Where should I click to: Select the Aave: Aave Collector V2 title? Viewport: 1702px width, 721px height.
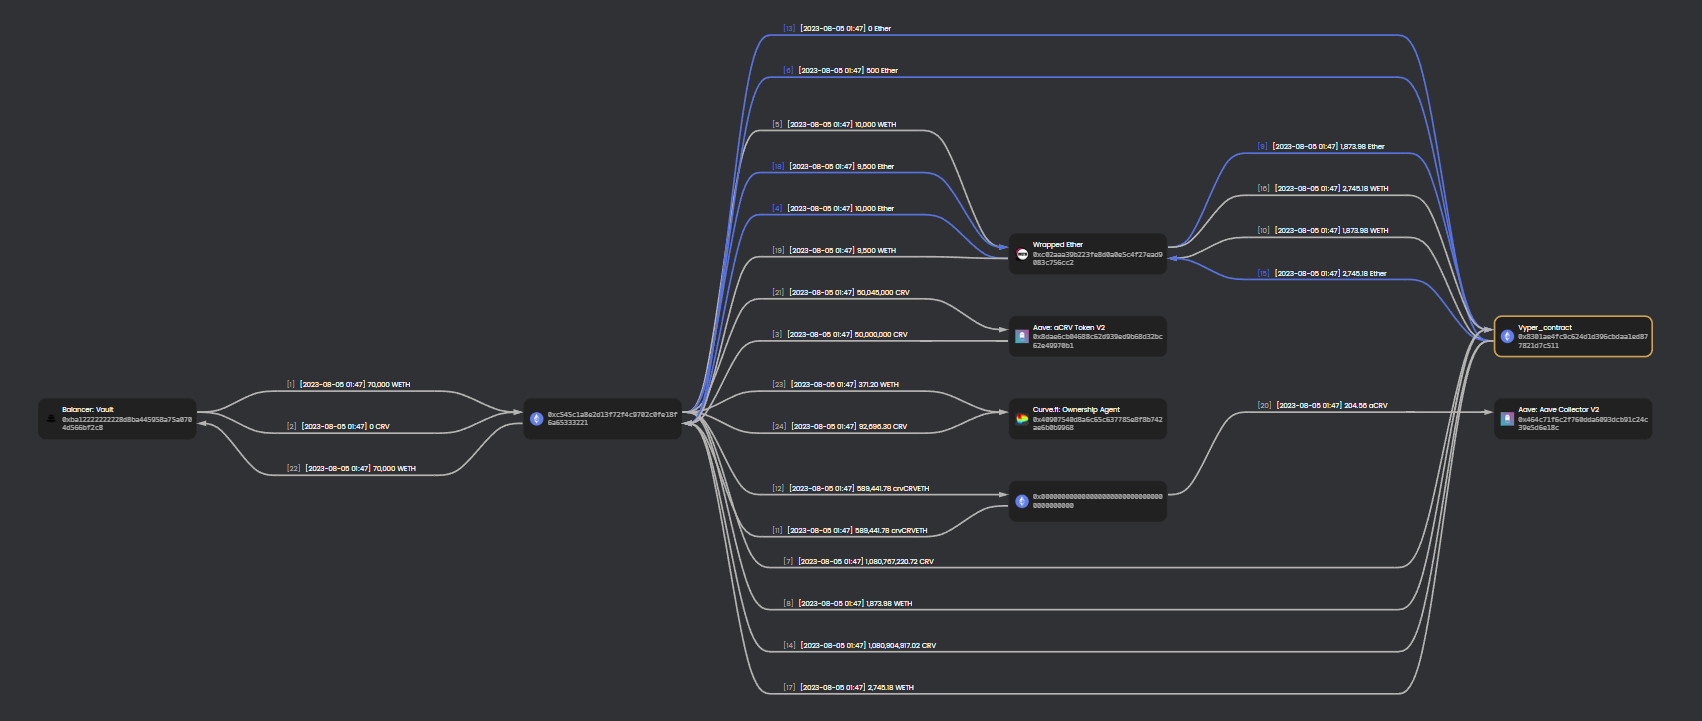(1558, 410)
